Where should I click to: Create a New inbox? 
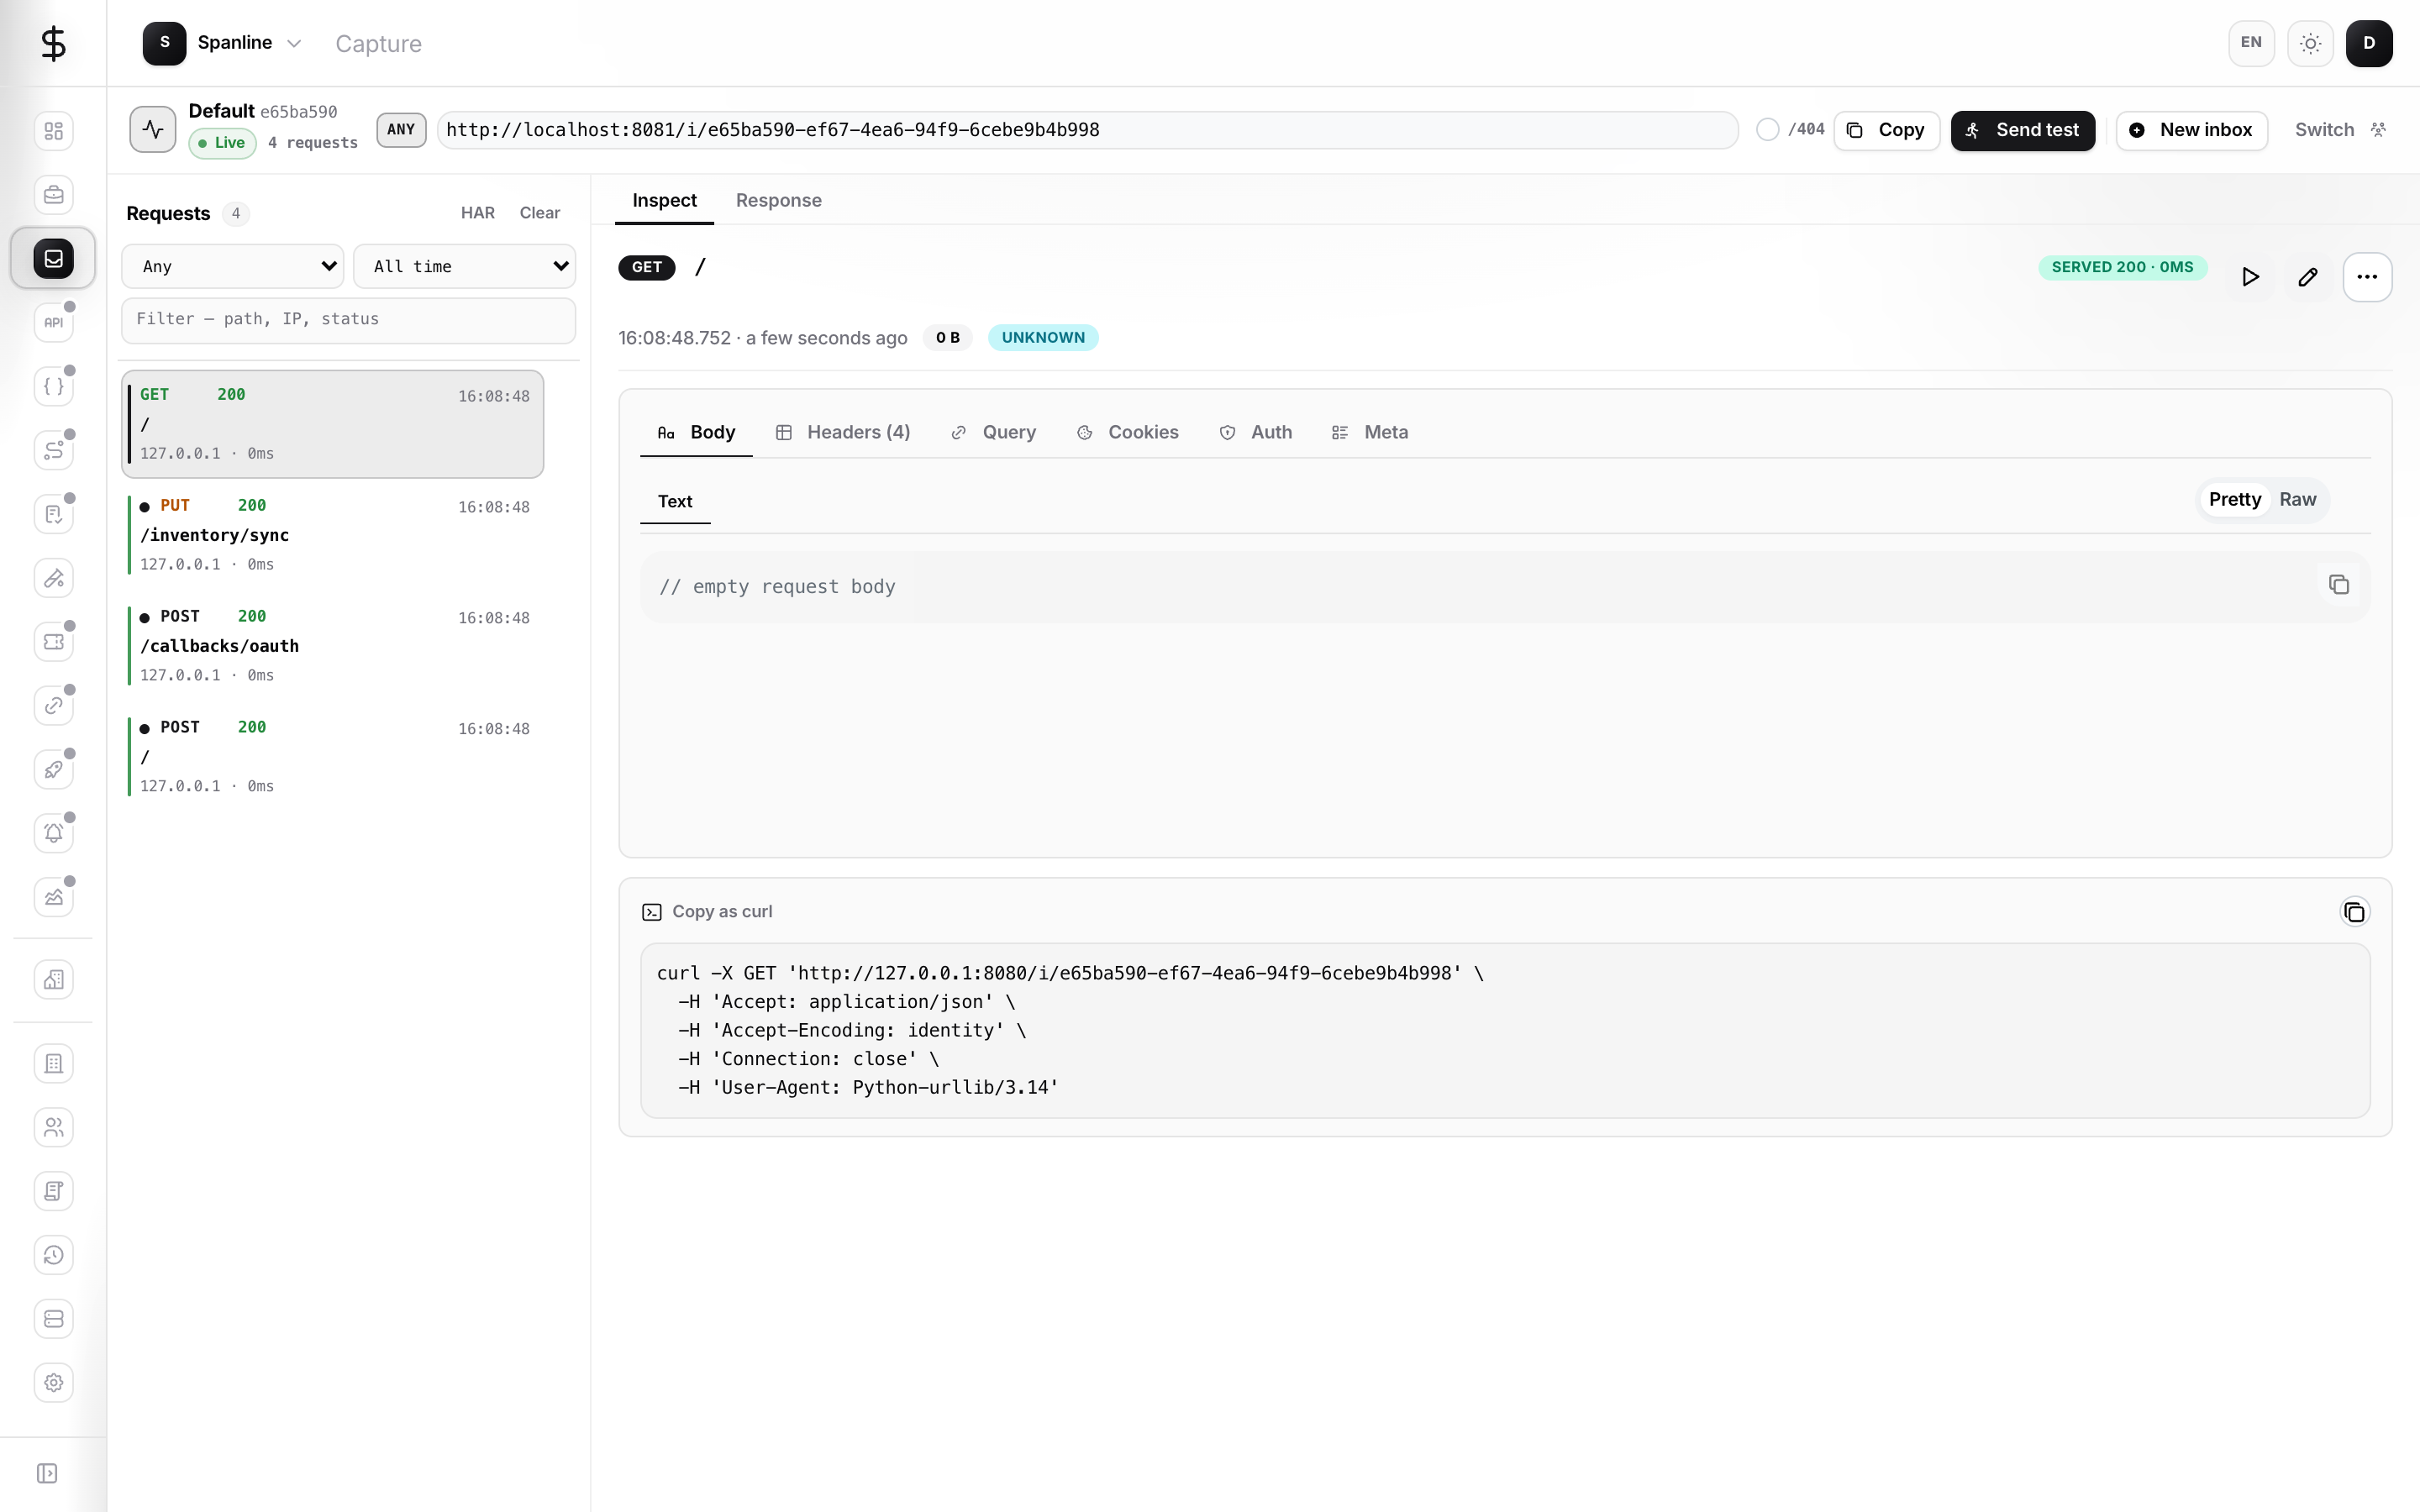click(x=2191, y=130)
